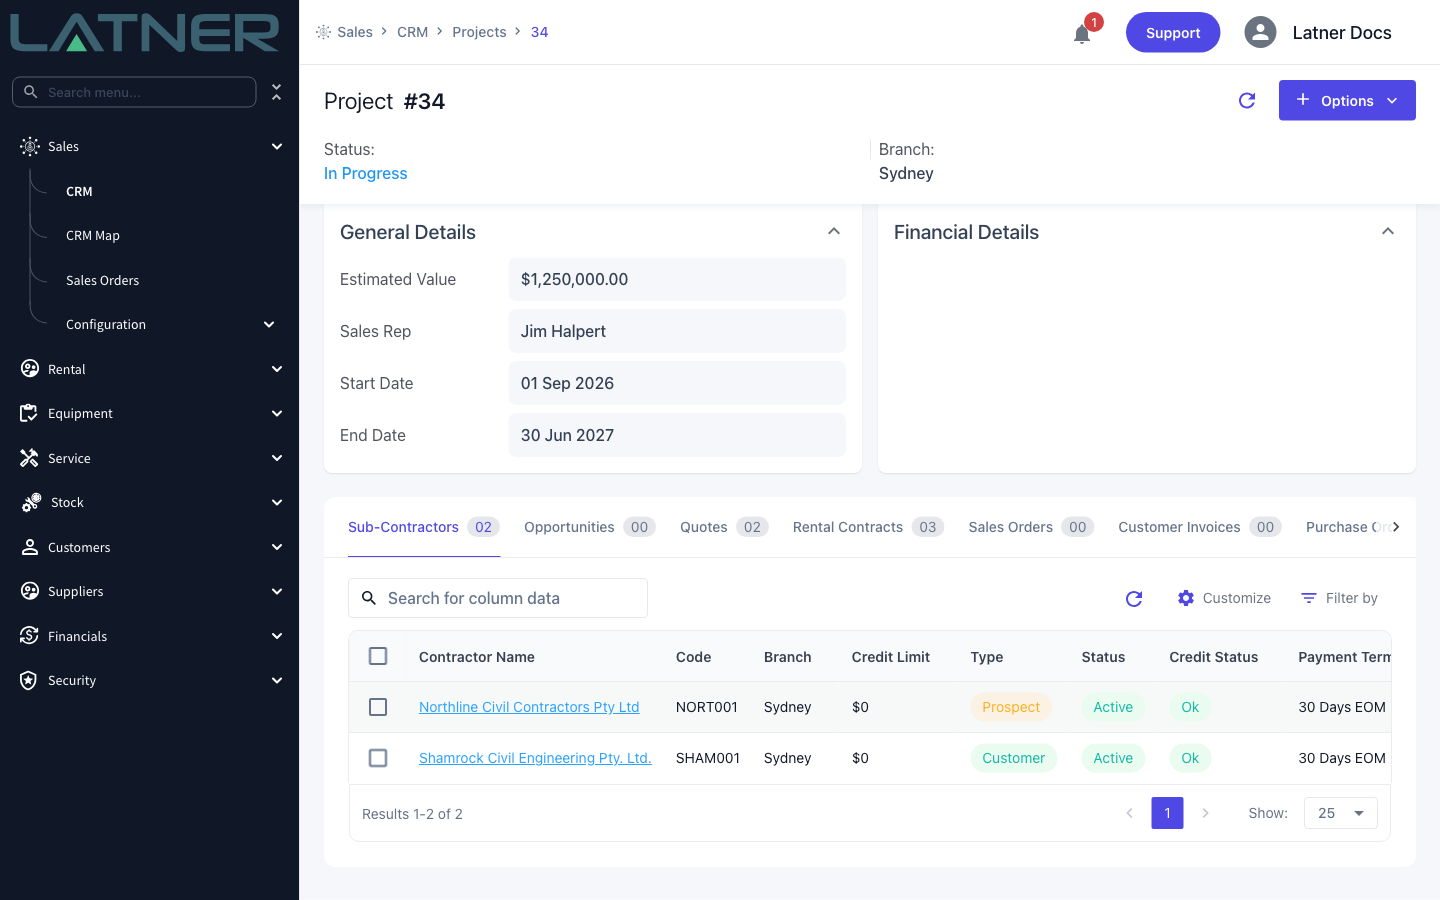Click the Customer type badge

tap(1013, 758)
